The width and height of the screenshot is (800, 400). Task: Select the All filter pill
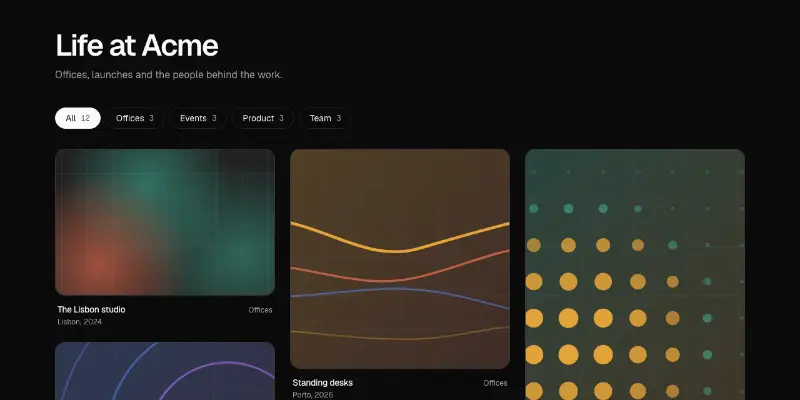pyautogui.click(x=78, y=118)
